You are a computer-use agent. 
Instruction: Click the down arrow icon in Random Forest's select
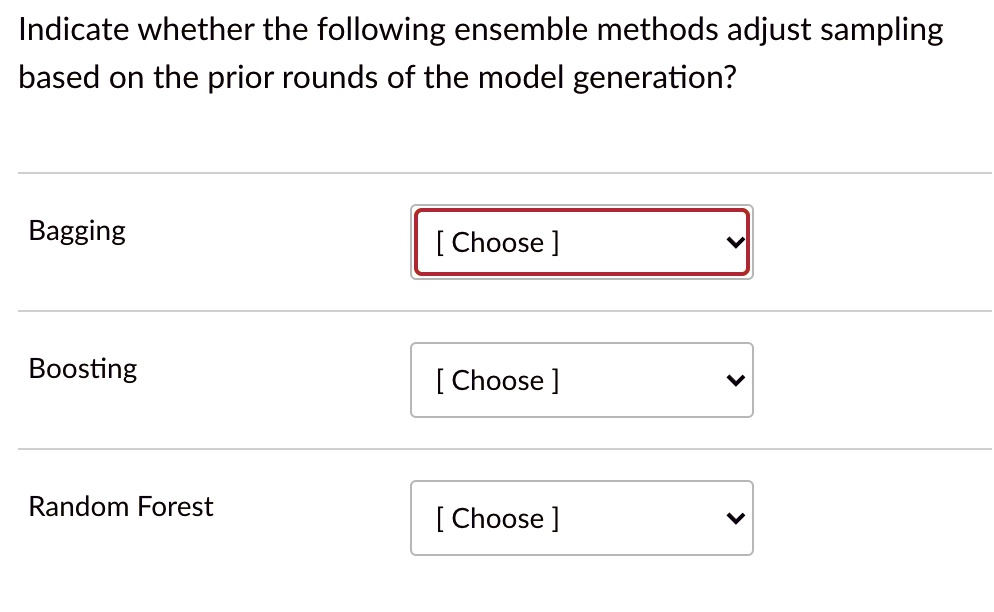735,518
